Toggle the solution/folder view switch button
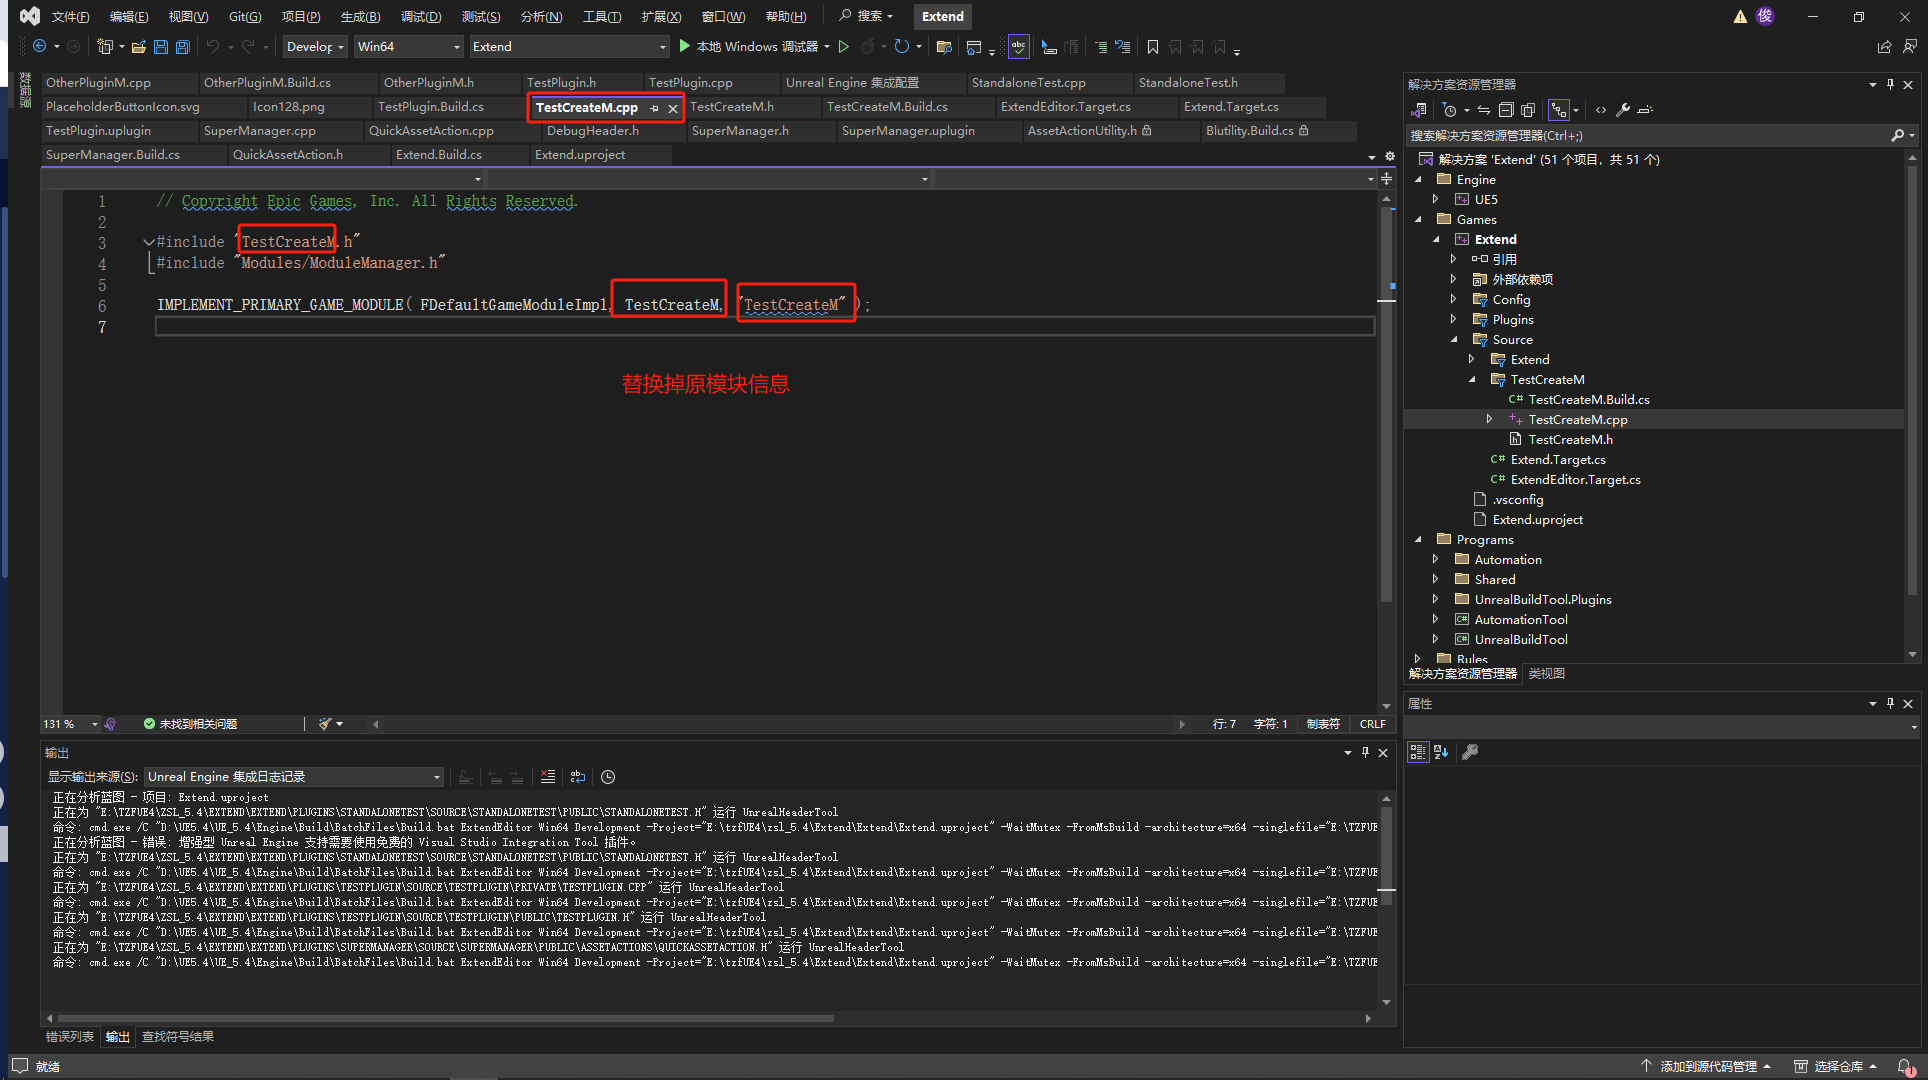The height and width of the screenshot is (1080, 1928). [1419, 110]
